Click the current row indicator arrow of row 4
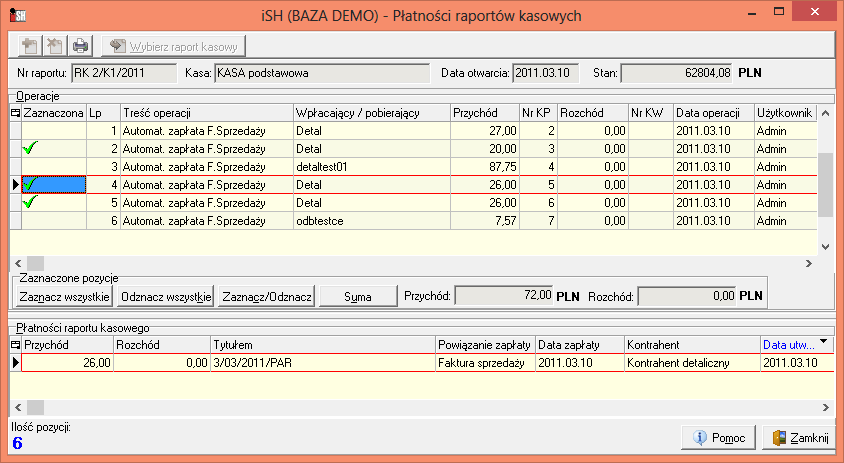The height and width of the screenshot is (463, 844). [16, 185]
